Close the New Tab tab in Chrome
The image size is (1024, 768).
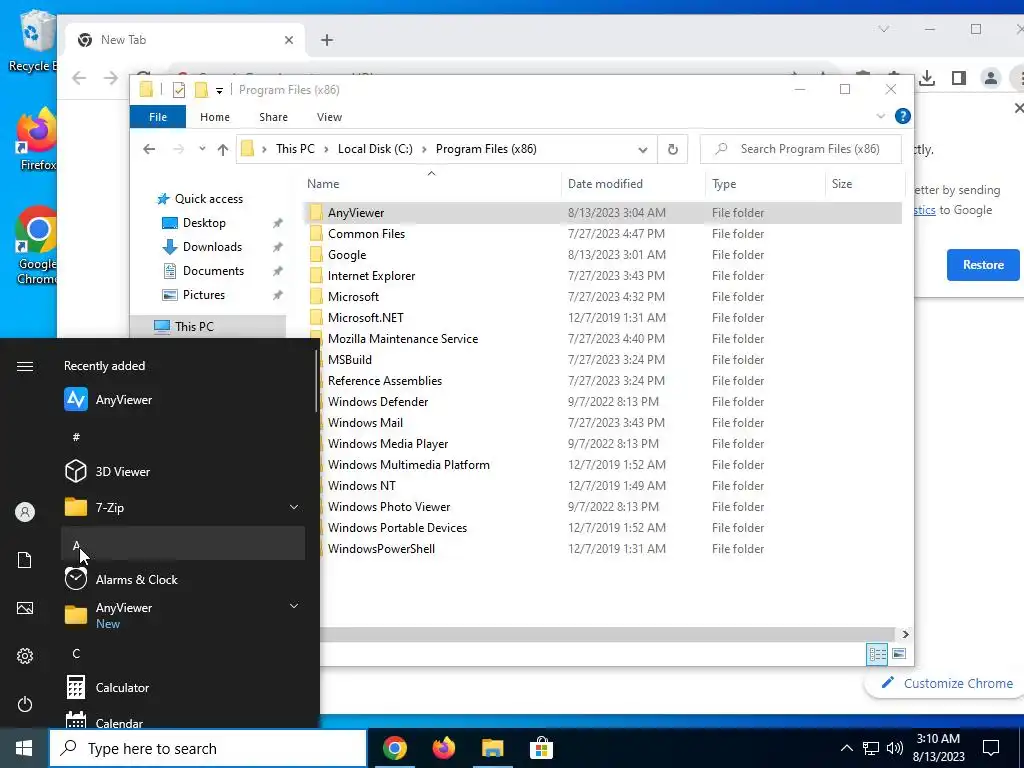point(289,40)
